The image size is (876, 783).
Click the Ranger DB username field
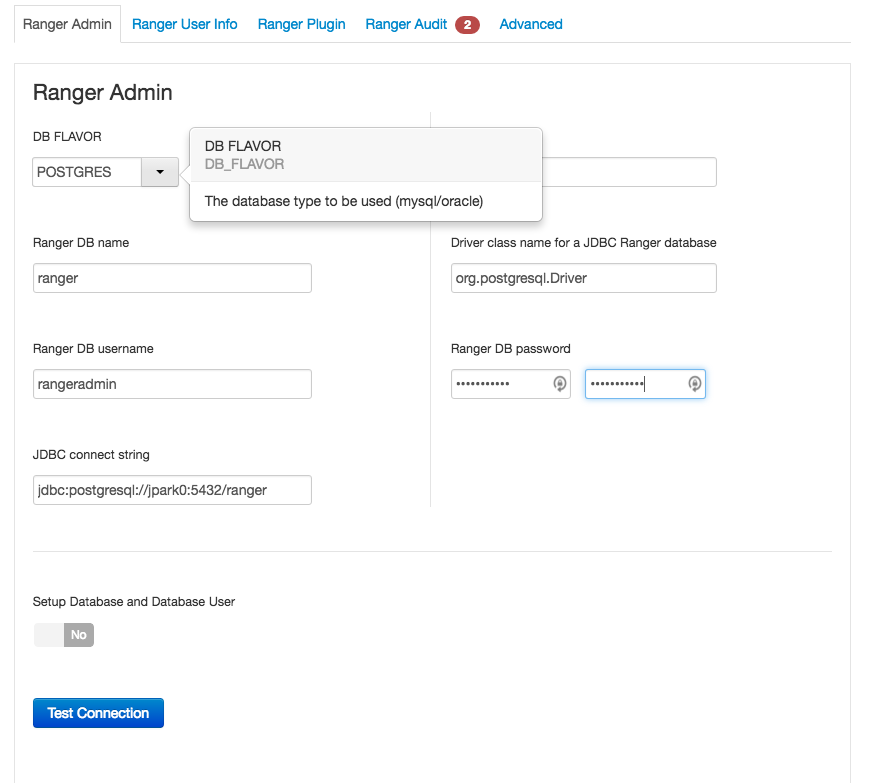tap(171, 383)
